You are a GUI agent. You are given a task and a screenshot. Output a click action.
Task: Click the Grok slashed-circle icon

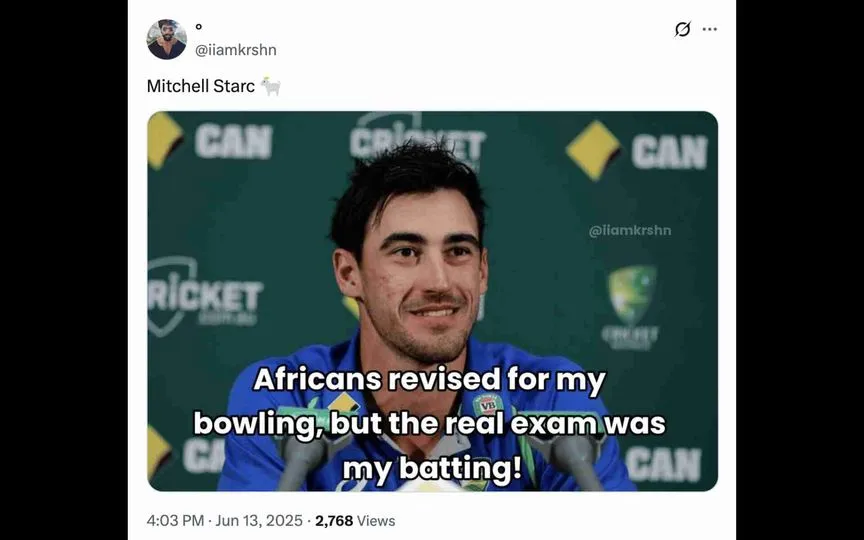(682, 29)
